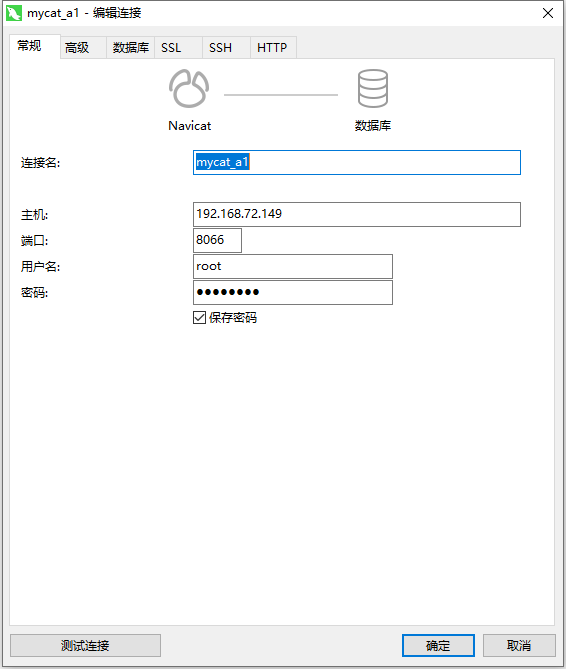Click the 数据库 caption under cylinder icon
Screen dimensions: 566x669
click(x=373, y=126)
